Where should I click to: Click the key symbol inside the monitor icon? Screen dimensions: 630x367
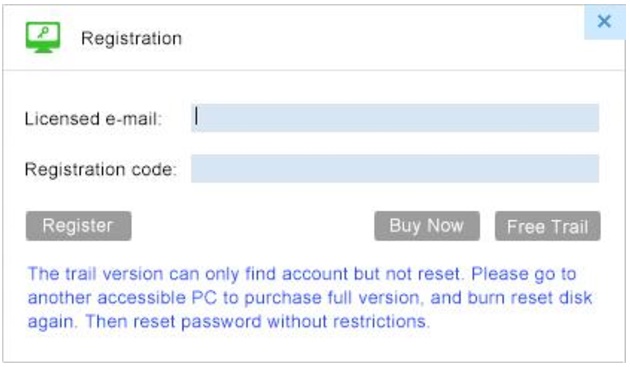(43, 32)
